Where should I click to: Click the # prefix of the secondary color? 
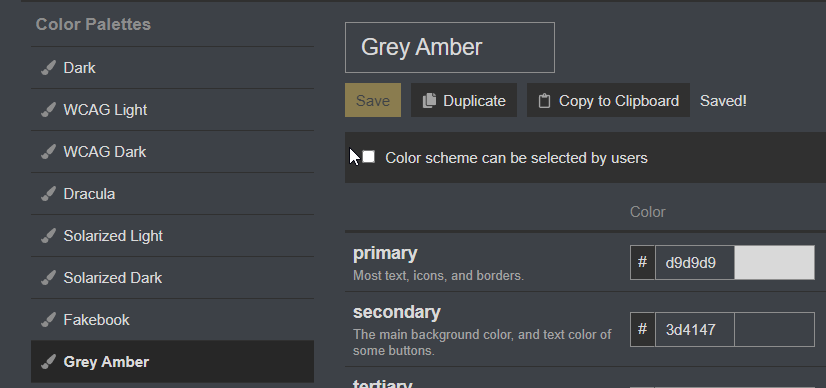click(x=642, y=330)
